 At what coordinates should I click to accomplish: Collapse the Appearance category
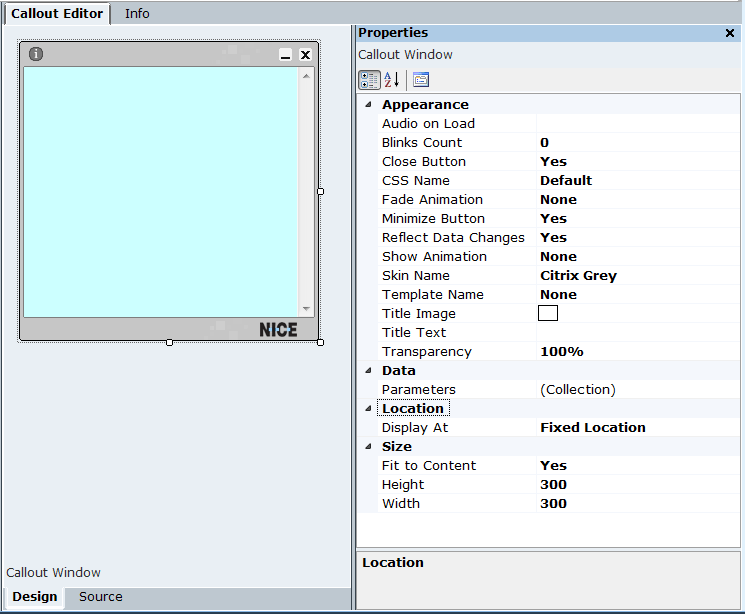367,105
